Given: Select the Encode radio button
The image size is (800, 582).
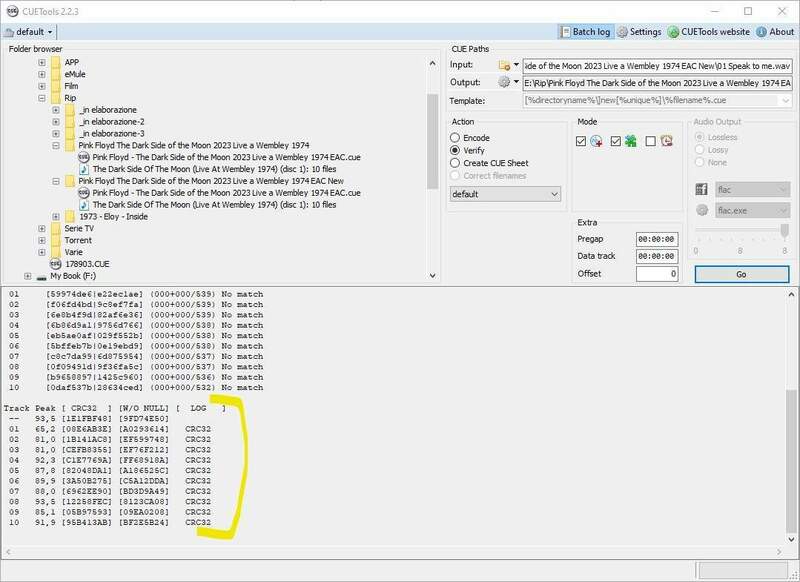Looking at the screenshot, I should (456, 137).
